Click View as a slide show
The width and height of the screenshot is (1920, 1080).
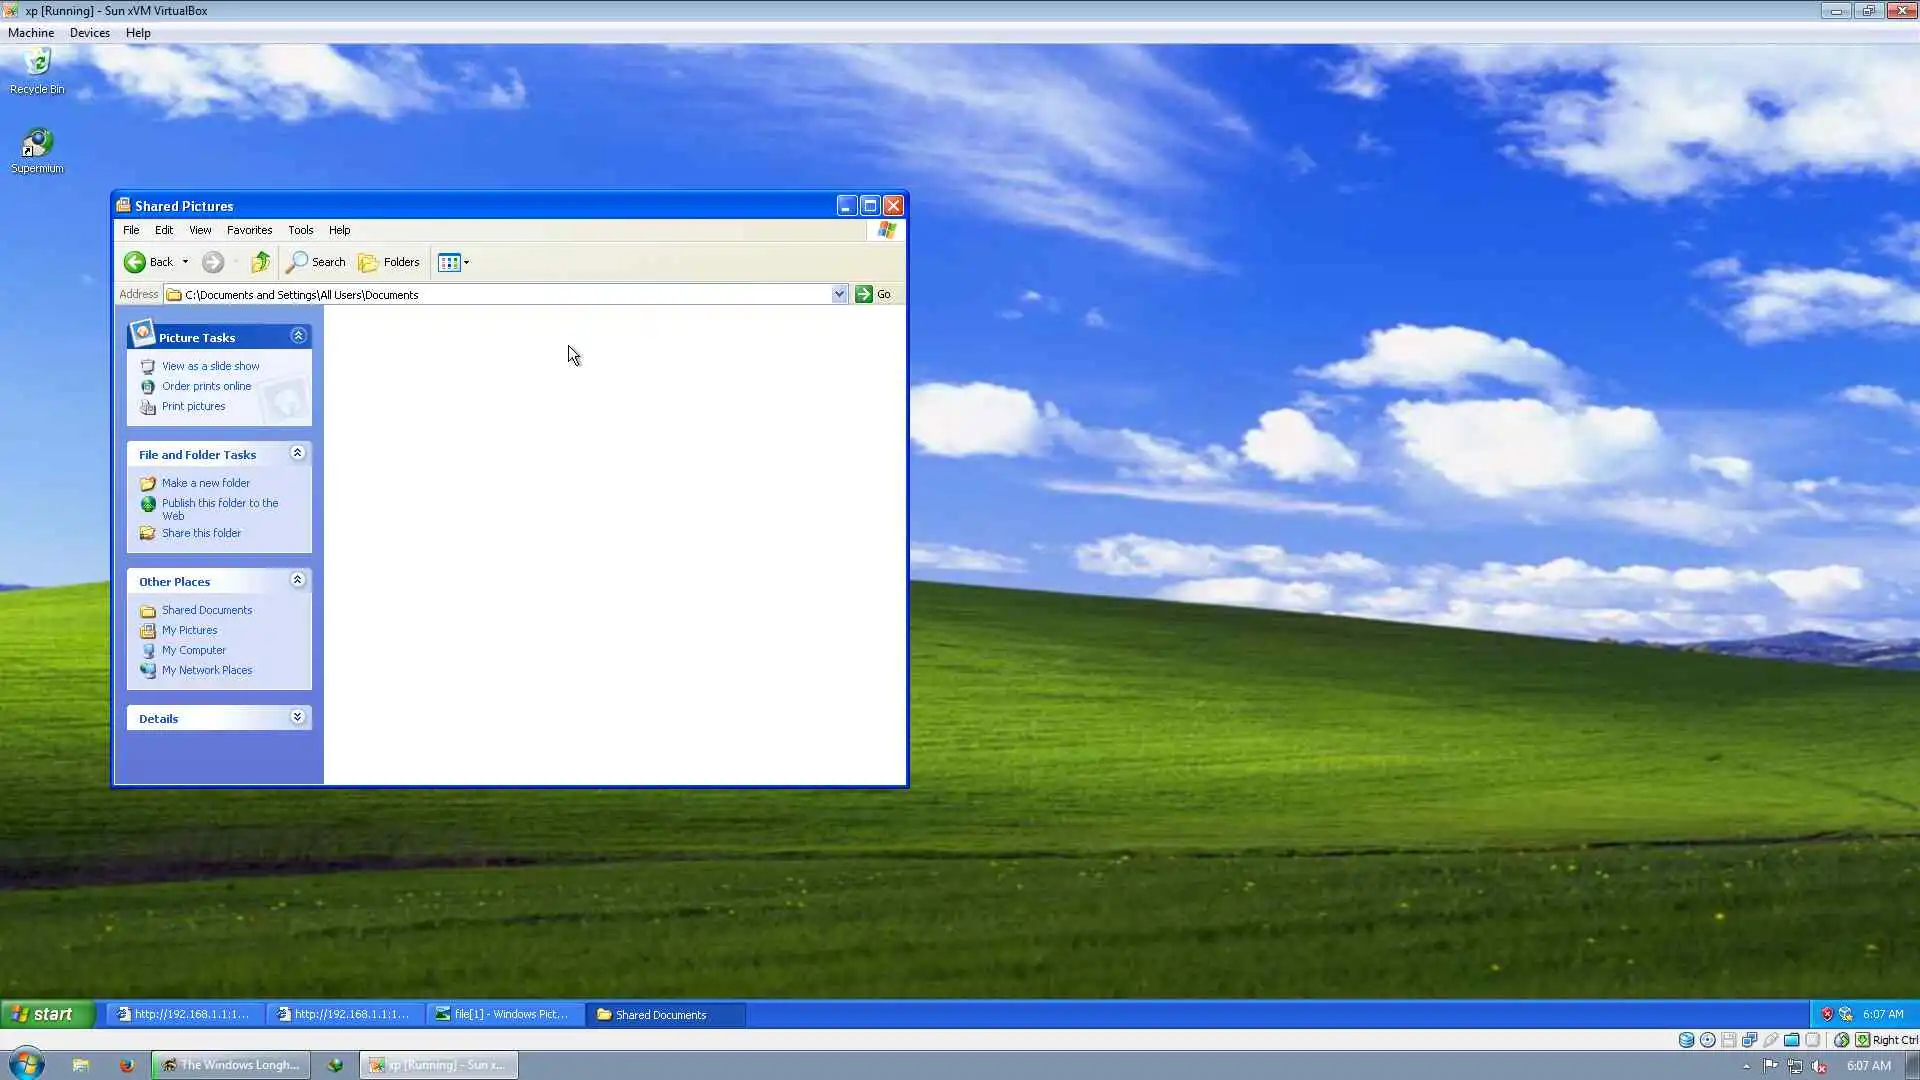pos(210,366)
